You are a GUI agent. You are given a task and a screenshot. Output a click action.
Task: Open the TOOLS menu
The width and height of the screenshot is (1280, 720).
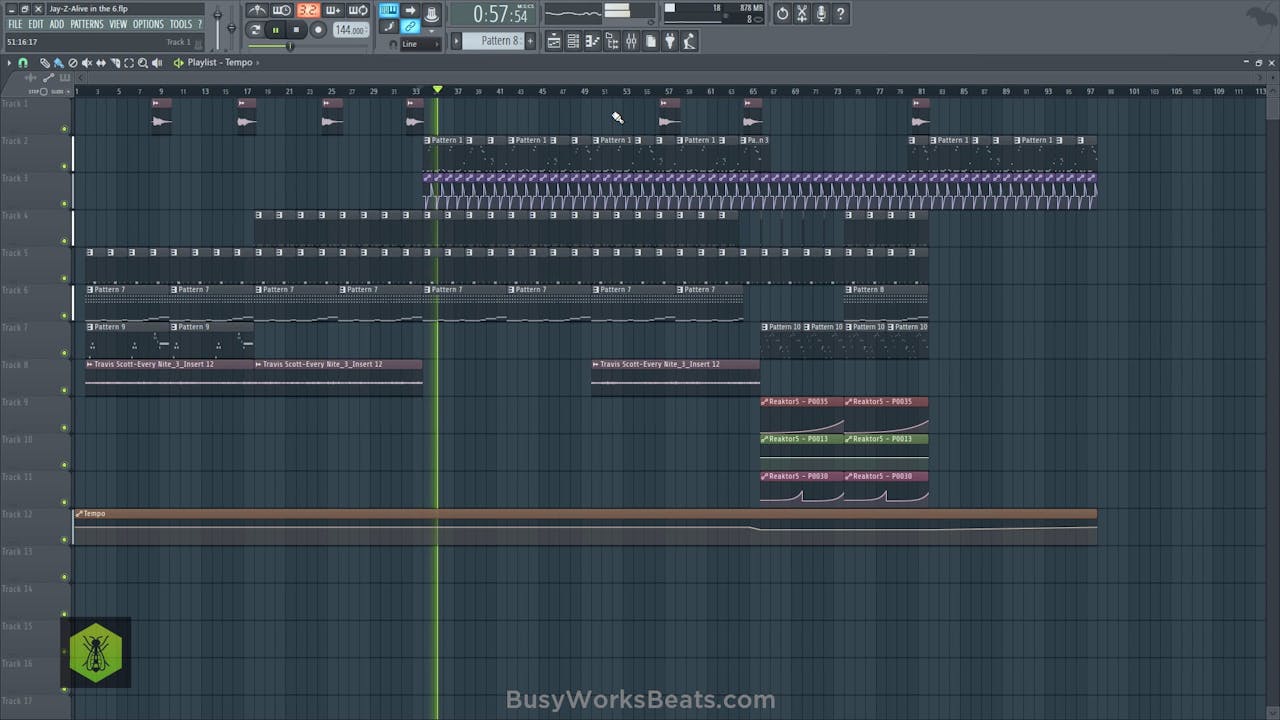(x=180, y=24)
